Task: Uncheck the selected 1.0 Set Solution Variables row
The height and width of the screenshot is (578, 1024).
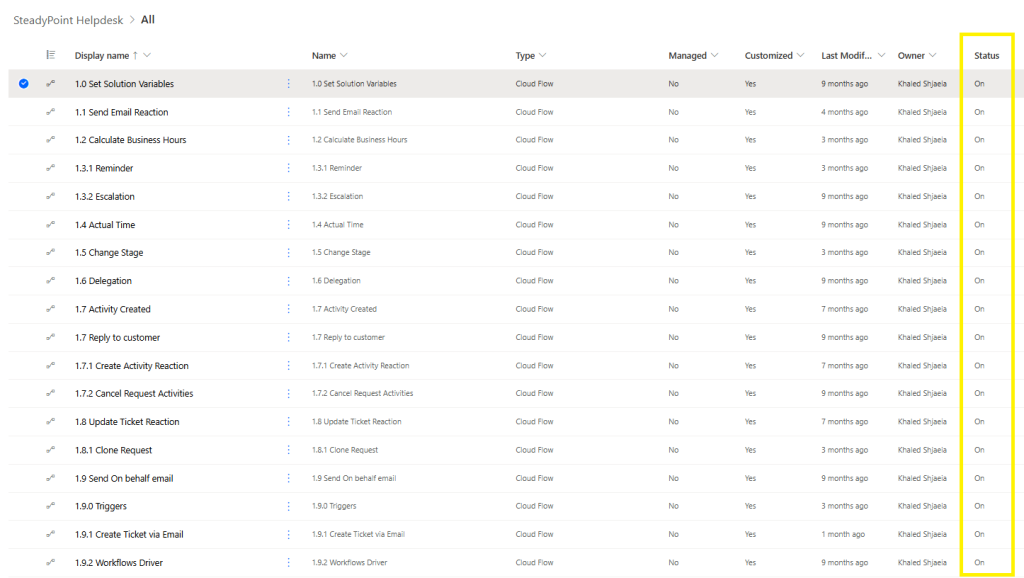Action: pos(24,84)
